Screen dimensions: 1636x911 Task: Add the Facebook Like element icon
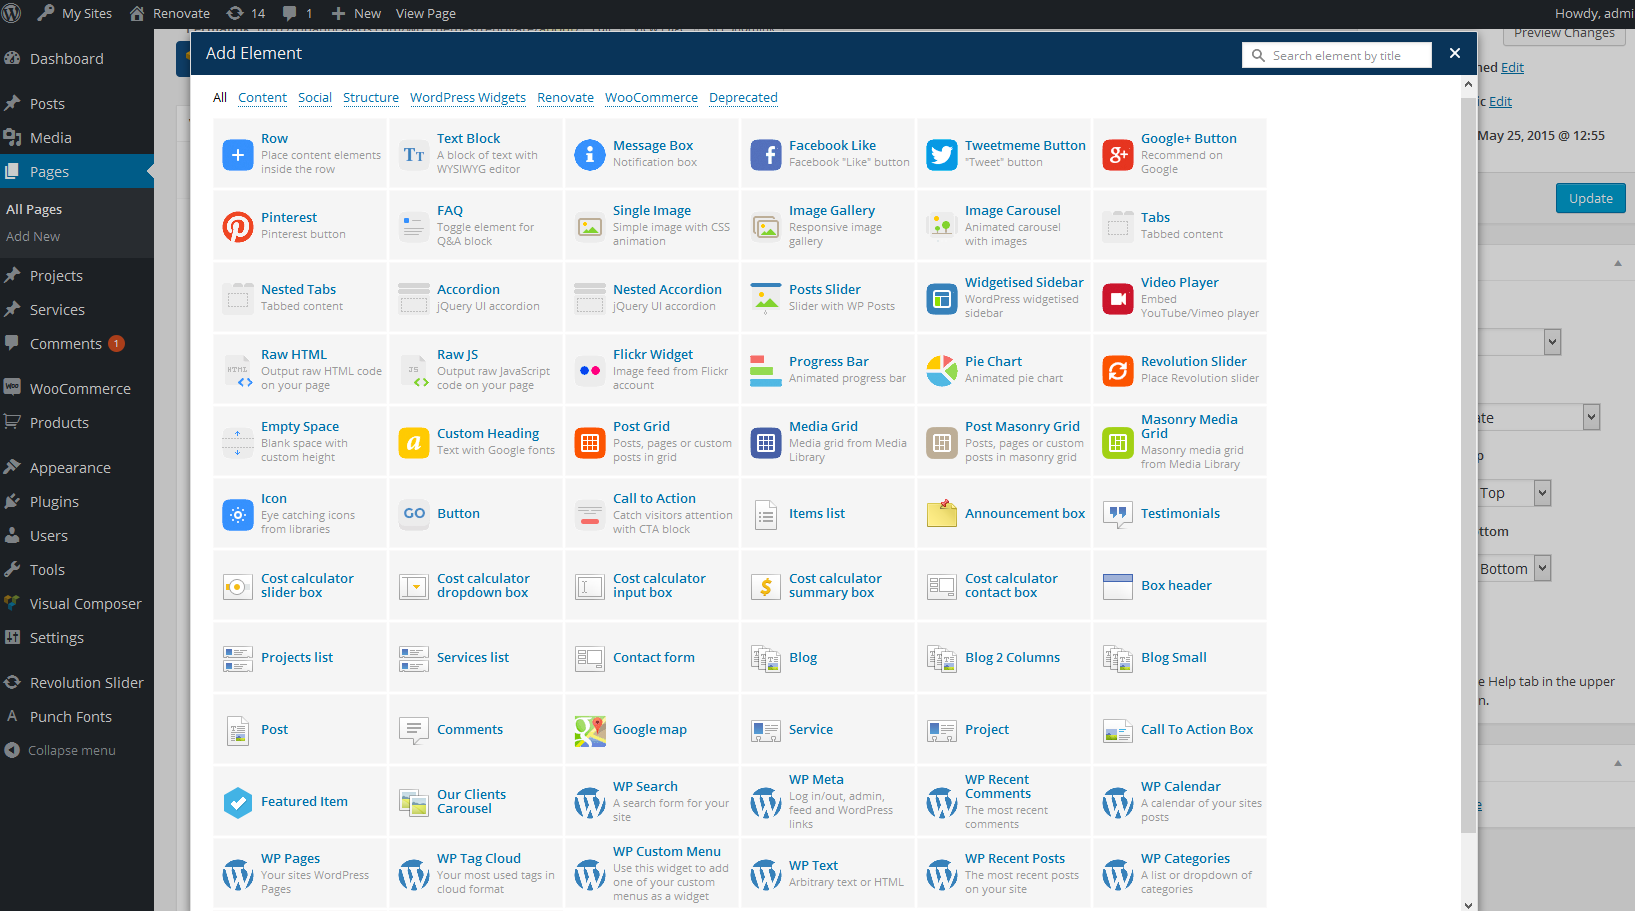tap(765, 155)
